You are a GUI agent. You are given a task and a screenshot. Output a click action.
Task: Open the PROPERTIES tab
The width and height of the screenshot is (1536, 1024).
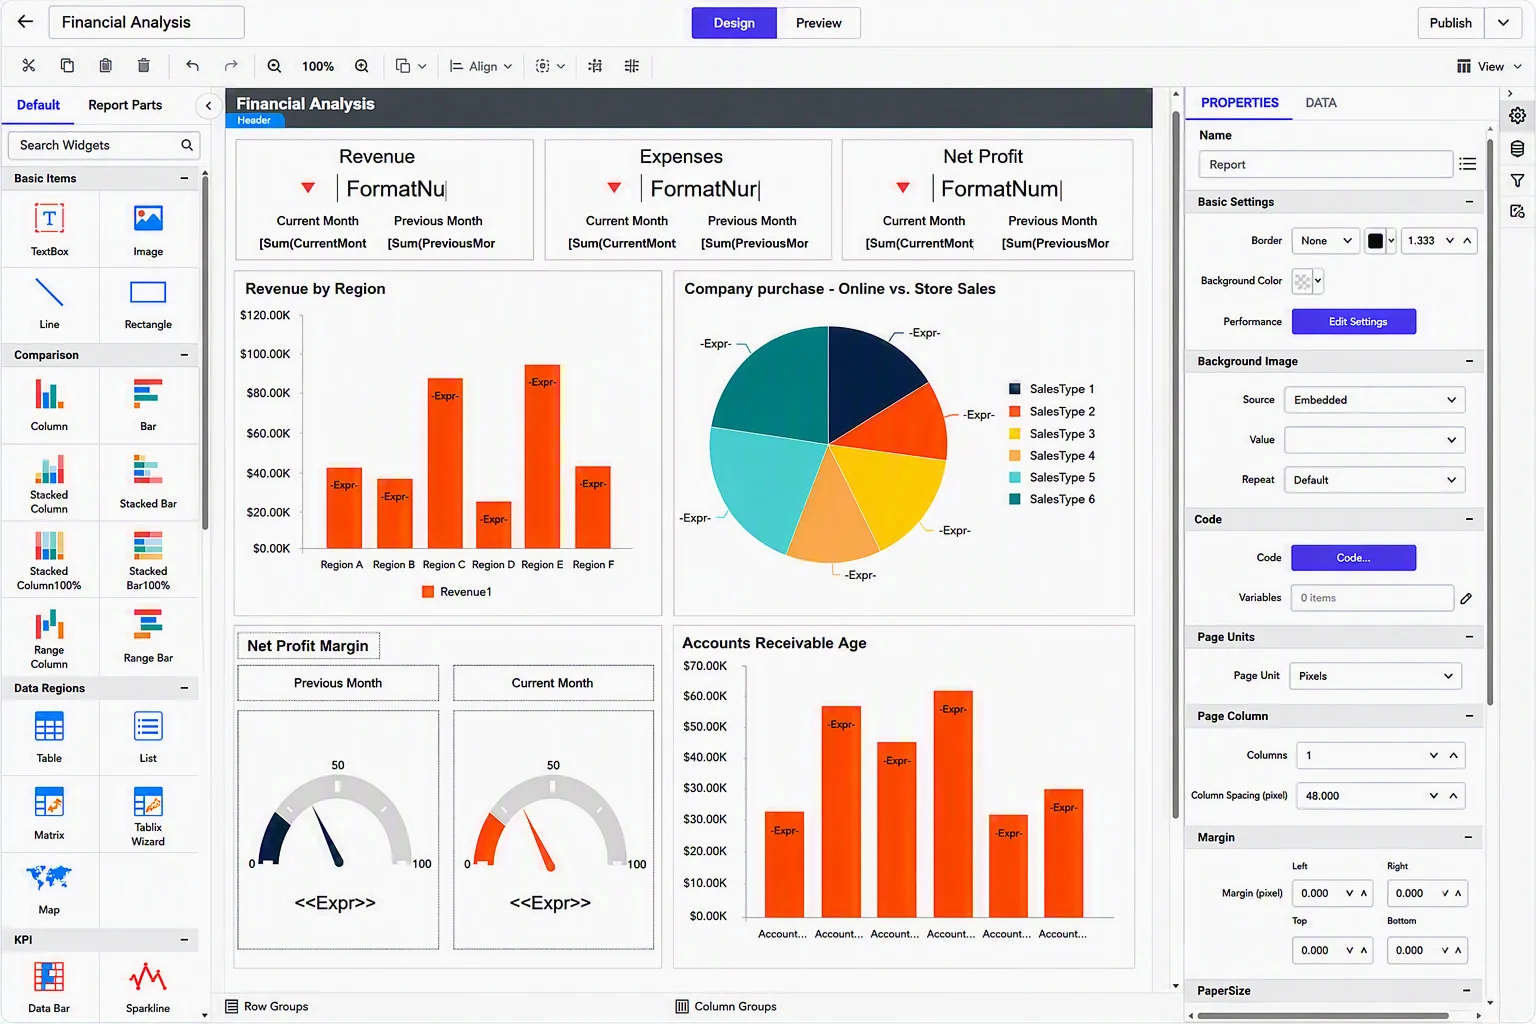pyautogui.click(x=1239, y=103)
